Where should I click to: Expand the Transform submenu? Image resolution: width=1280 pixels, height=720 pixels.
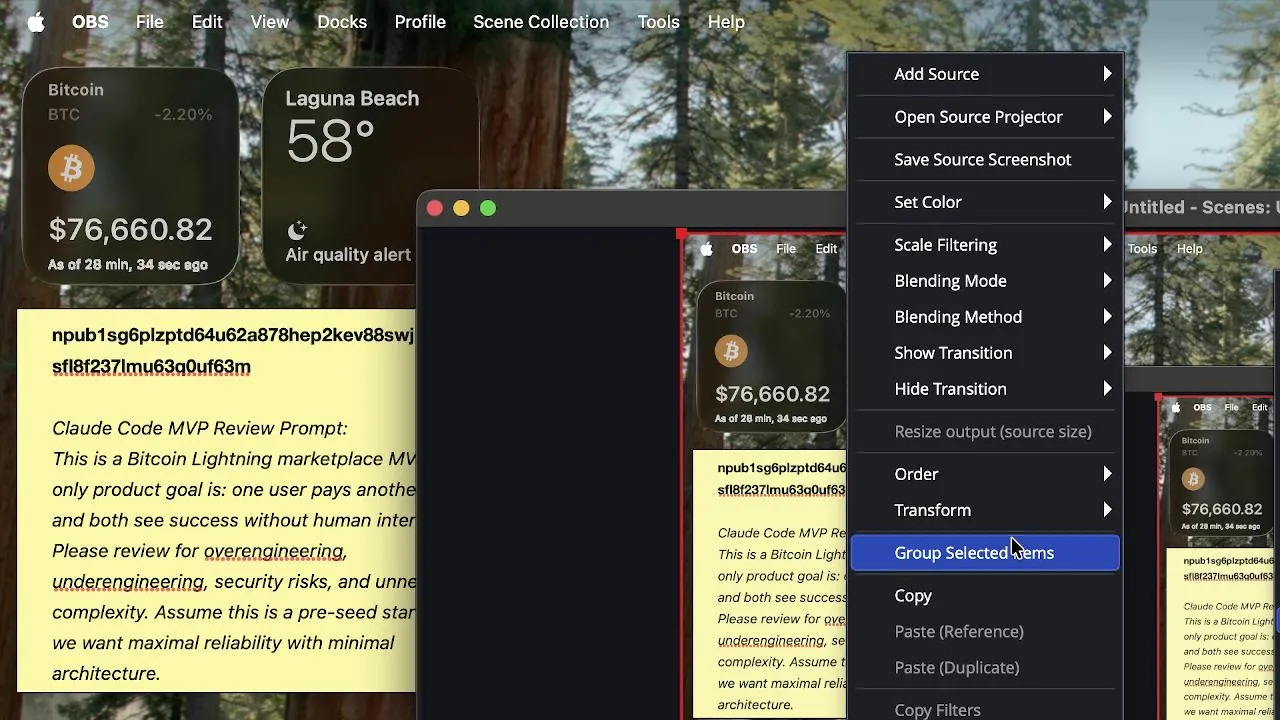tap(985, 510)
